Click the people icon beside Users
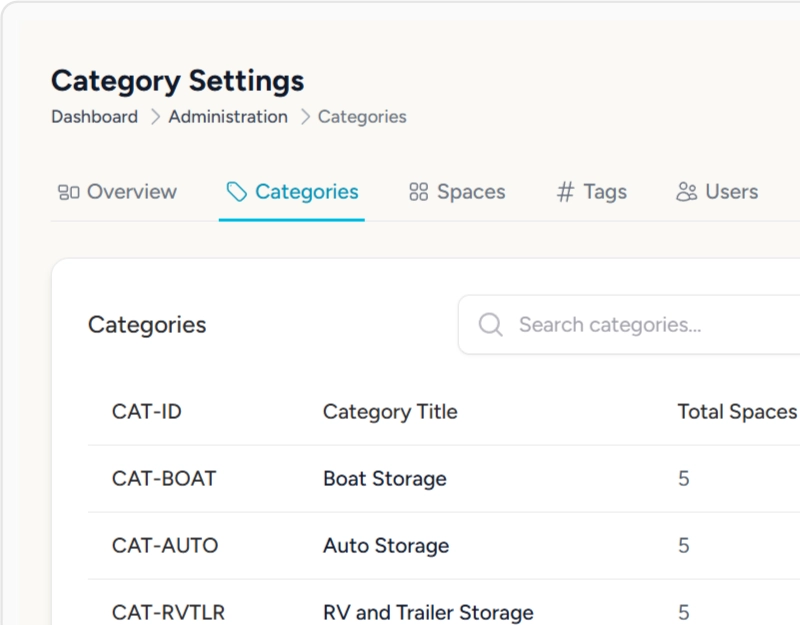800x625 pixels. 686,192
